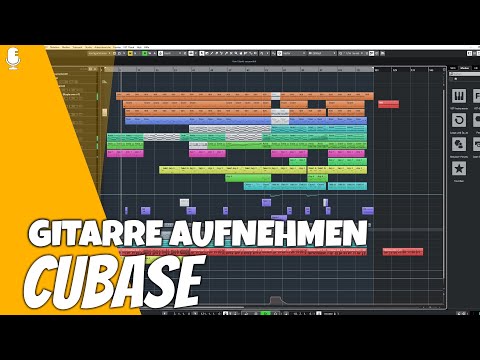Click the gray timeline ruler above tracks
Viewport: 480px width, 360px height.
pos(239,69)
